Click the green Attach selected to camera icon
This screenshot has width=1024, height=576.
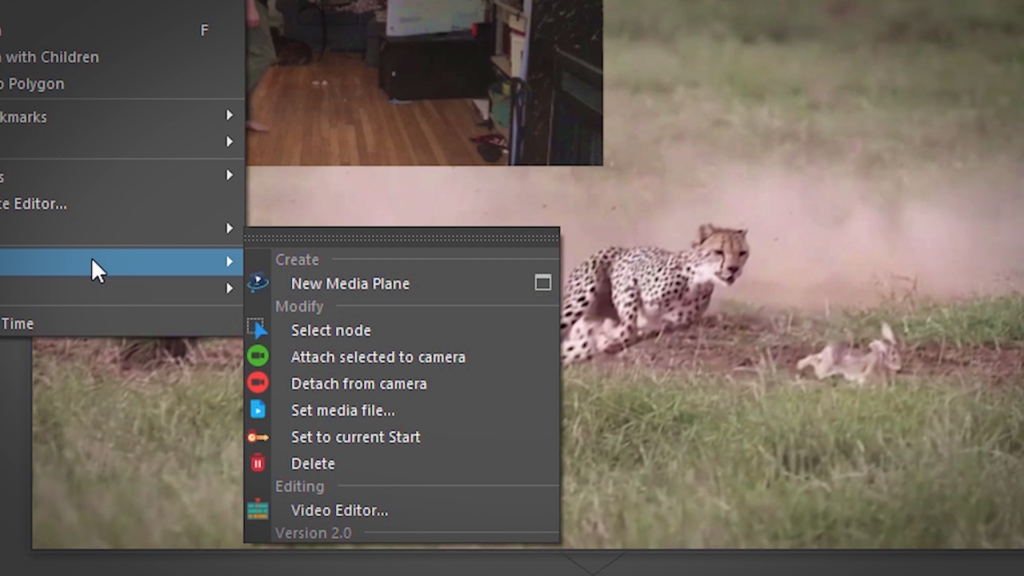258,356
